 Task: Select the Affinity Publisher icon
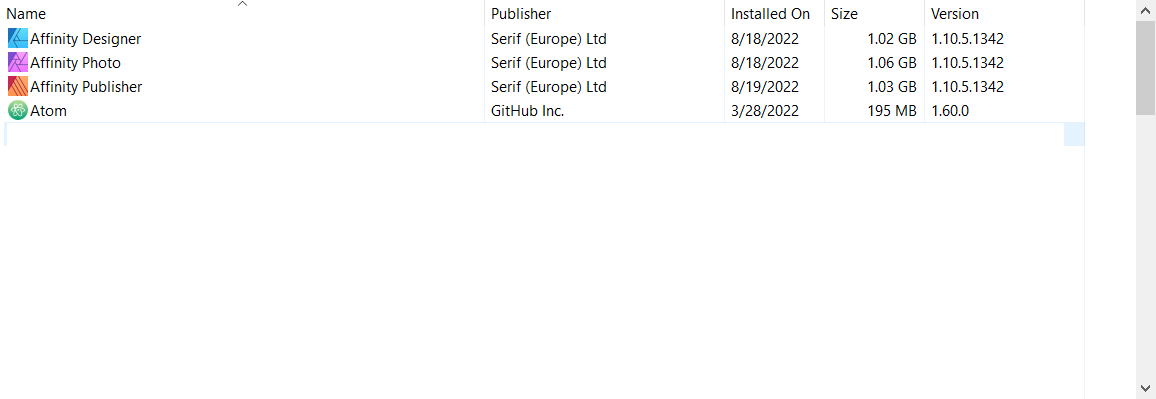click(18, 87)
